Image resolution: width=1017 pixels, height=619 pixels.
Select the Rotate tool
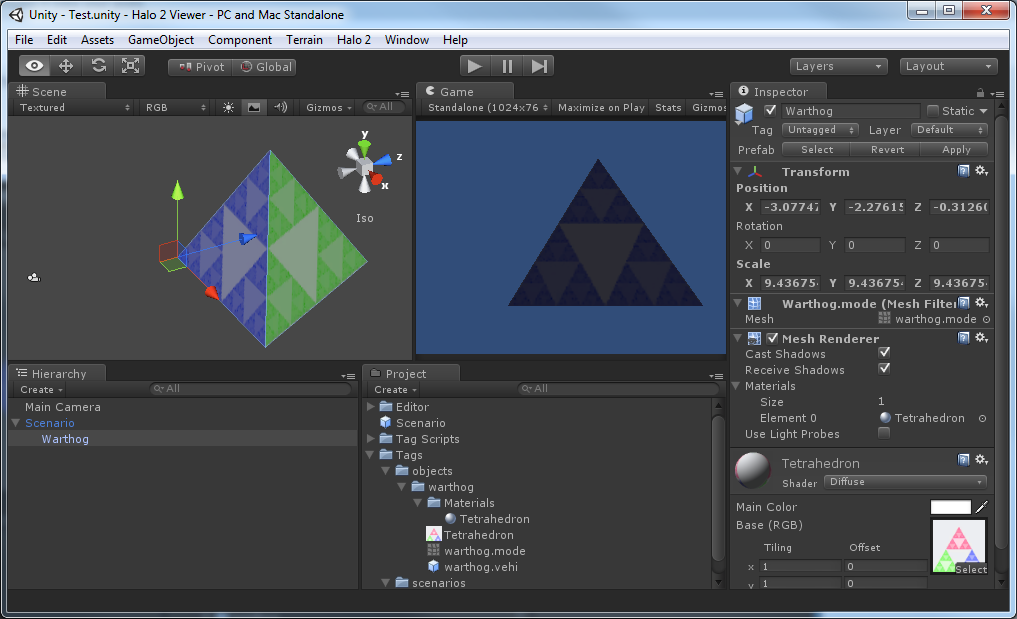coord(98,66)
